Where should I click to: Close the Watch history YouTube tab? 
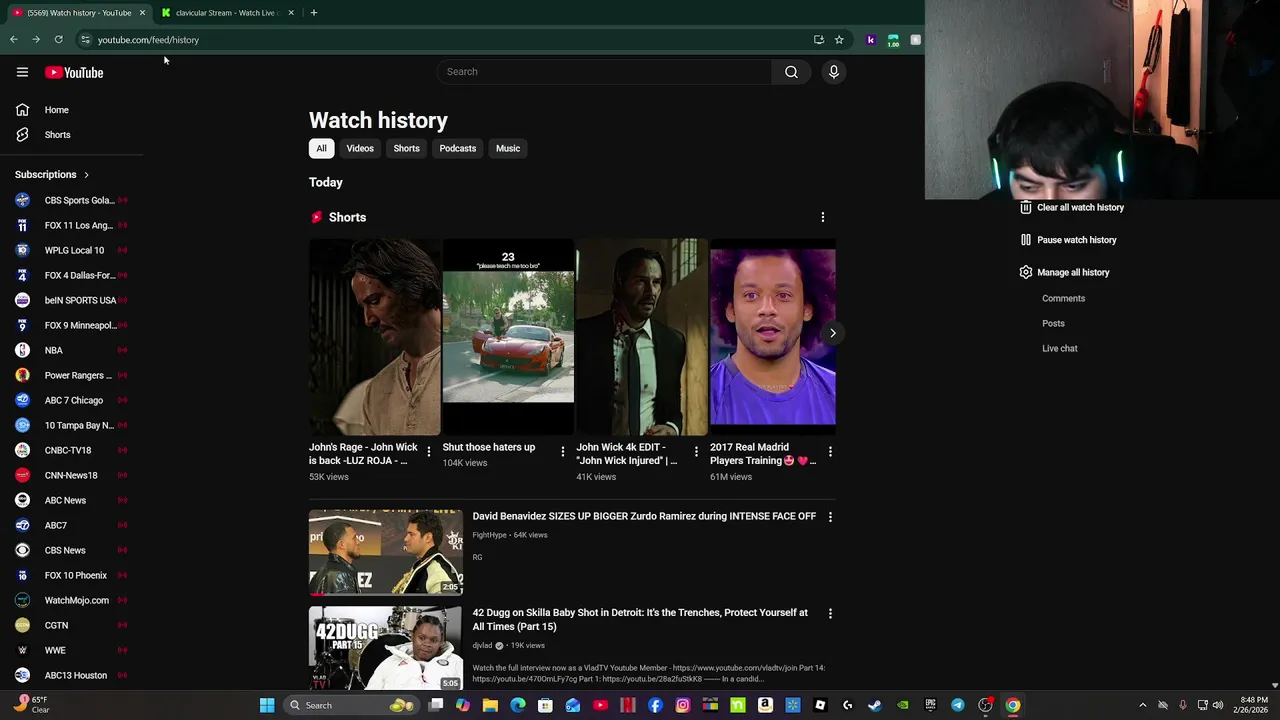point(142,13)
